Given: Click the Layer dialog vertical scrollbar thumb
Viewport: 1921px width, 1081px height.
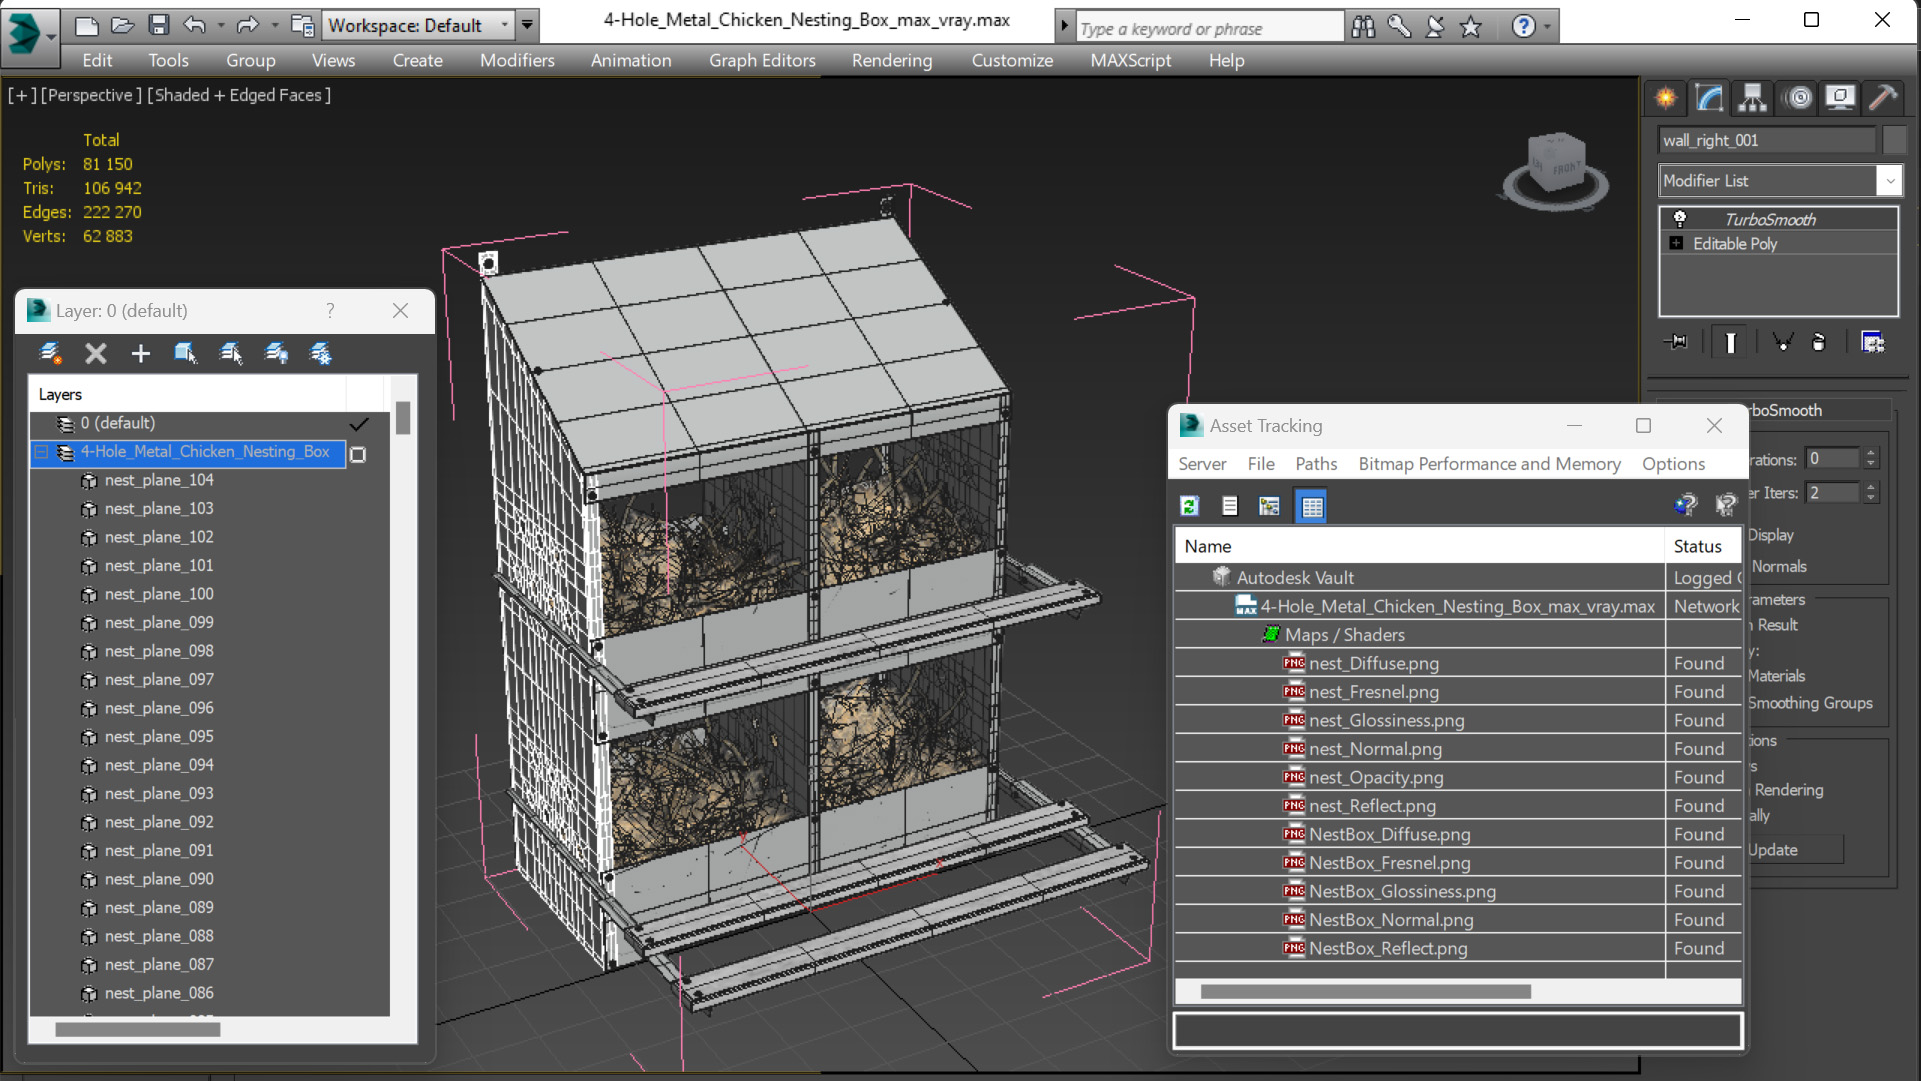Looking at the screenshot, I should point(403,418).
